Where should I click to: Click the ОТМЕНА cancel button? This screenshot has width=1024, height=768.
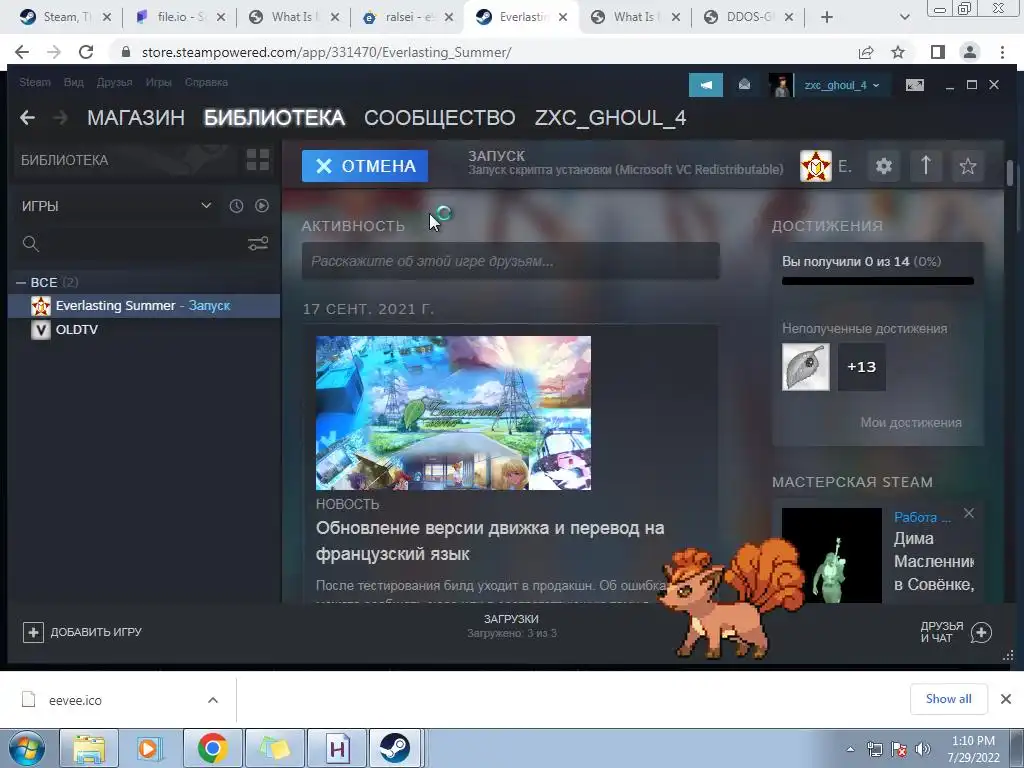(x=365, y=166)
